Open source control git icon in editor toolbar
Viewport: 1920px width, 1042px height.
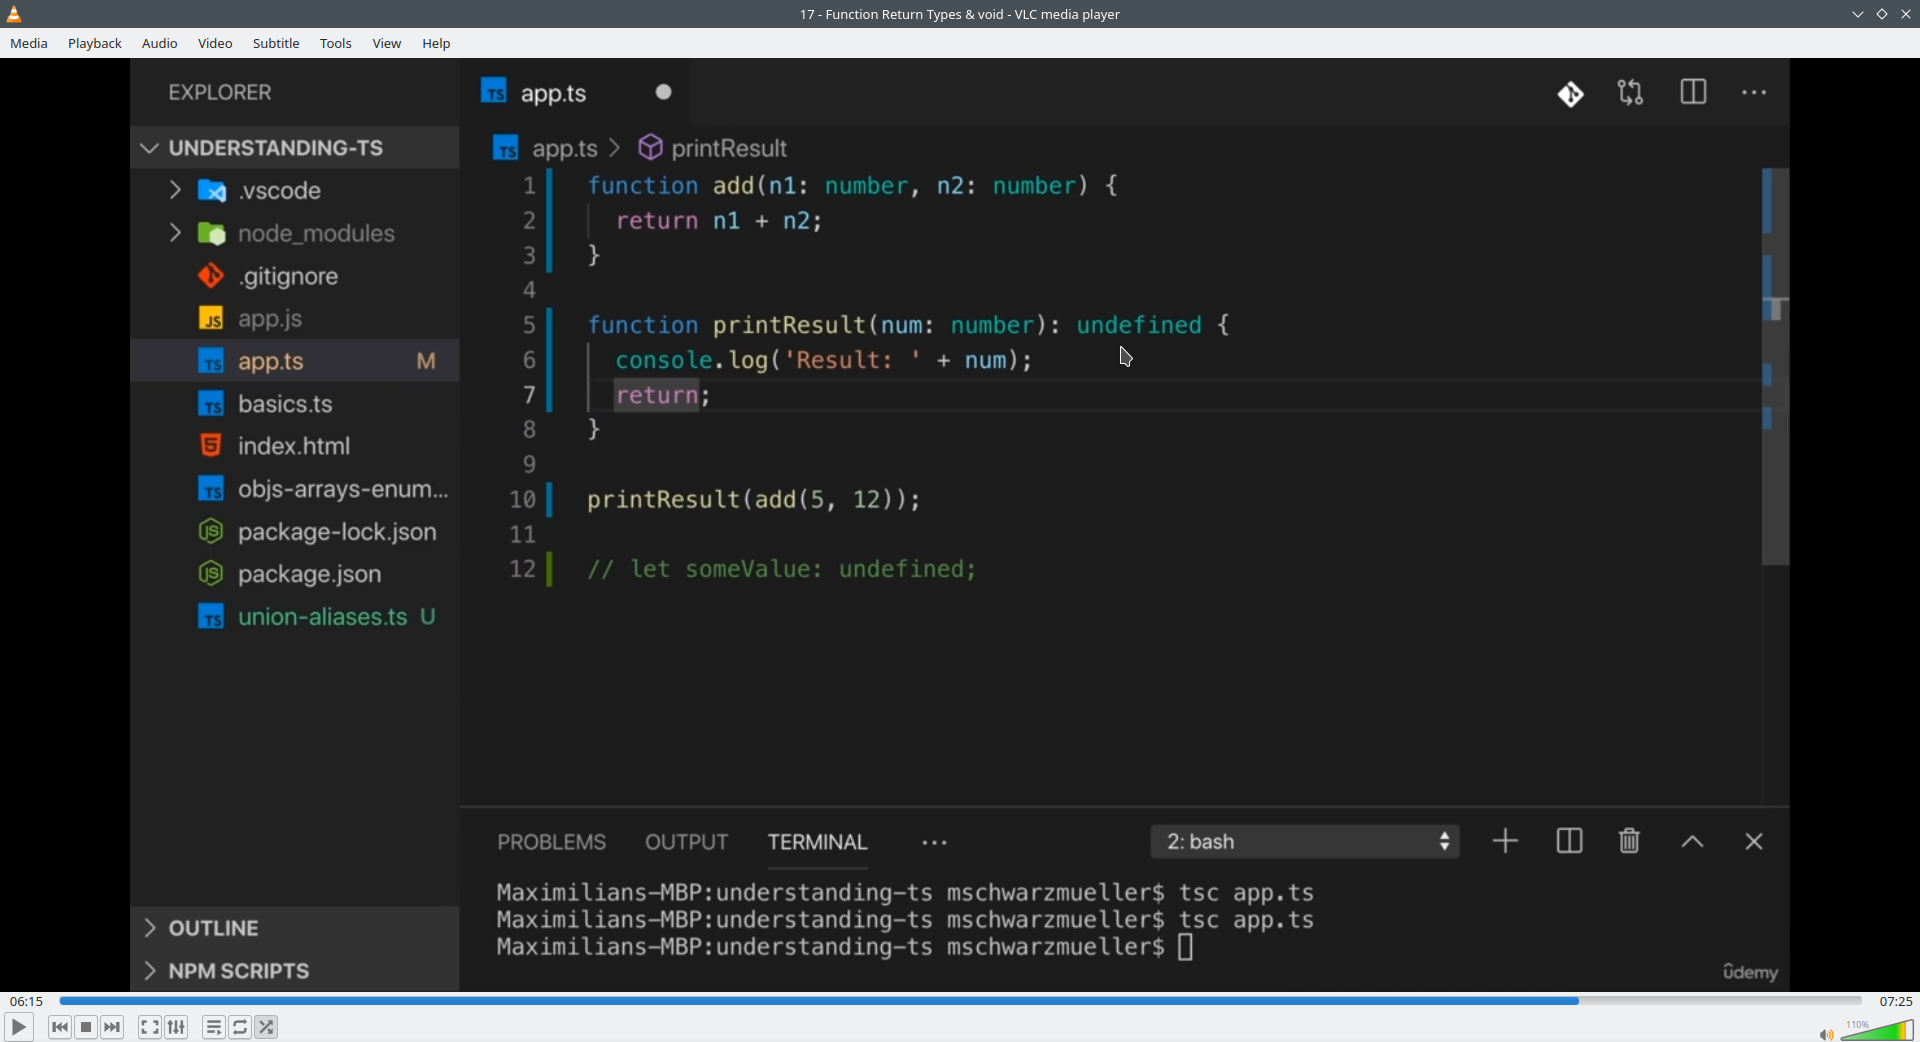click(1571, 94)
